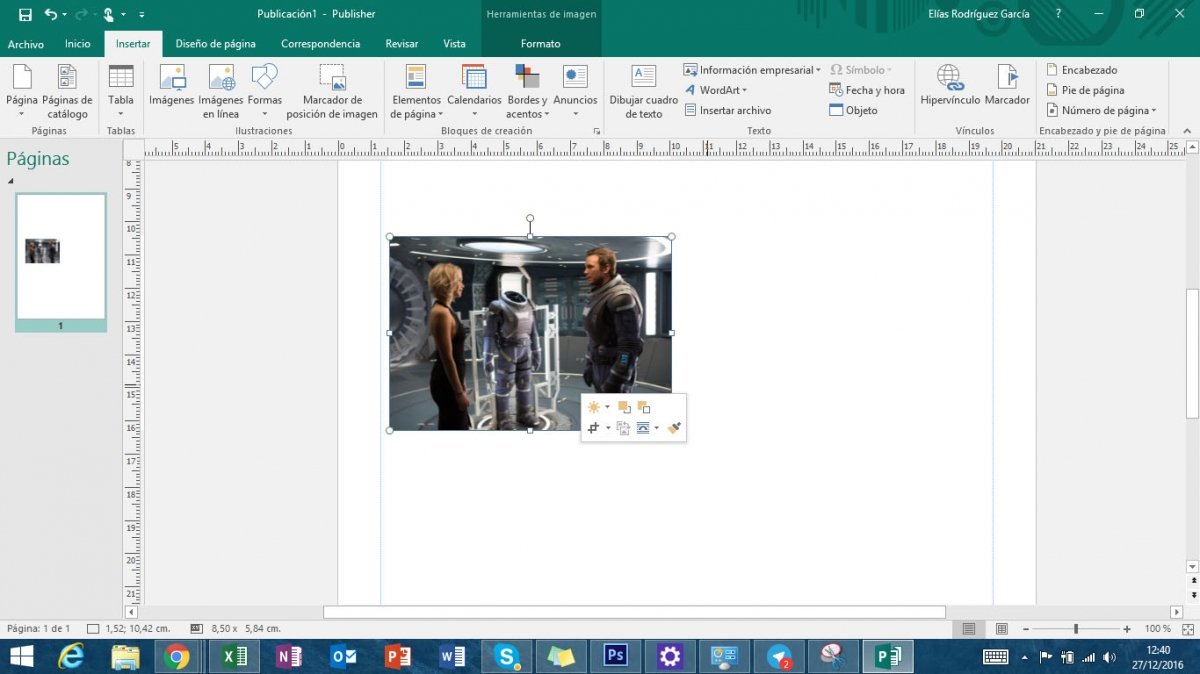Switch to Correspondencia tab
1200x674 pixels.
point(320,44)
